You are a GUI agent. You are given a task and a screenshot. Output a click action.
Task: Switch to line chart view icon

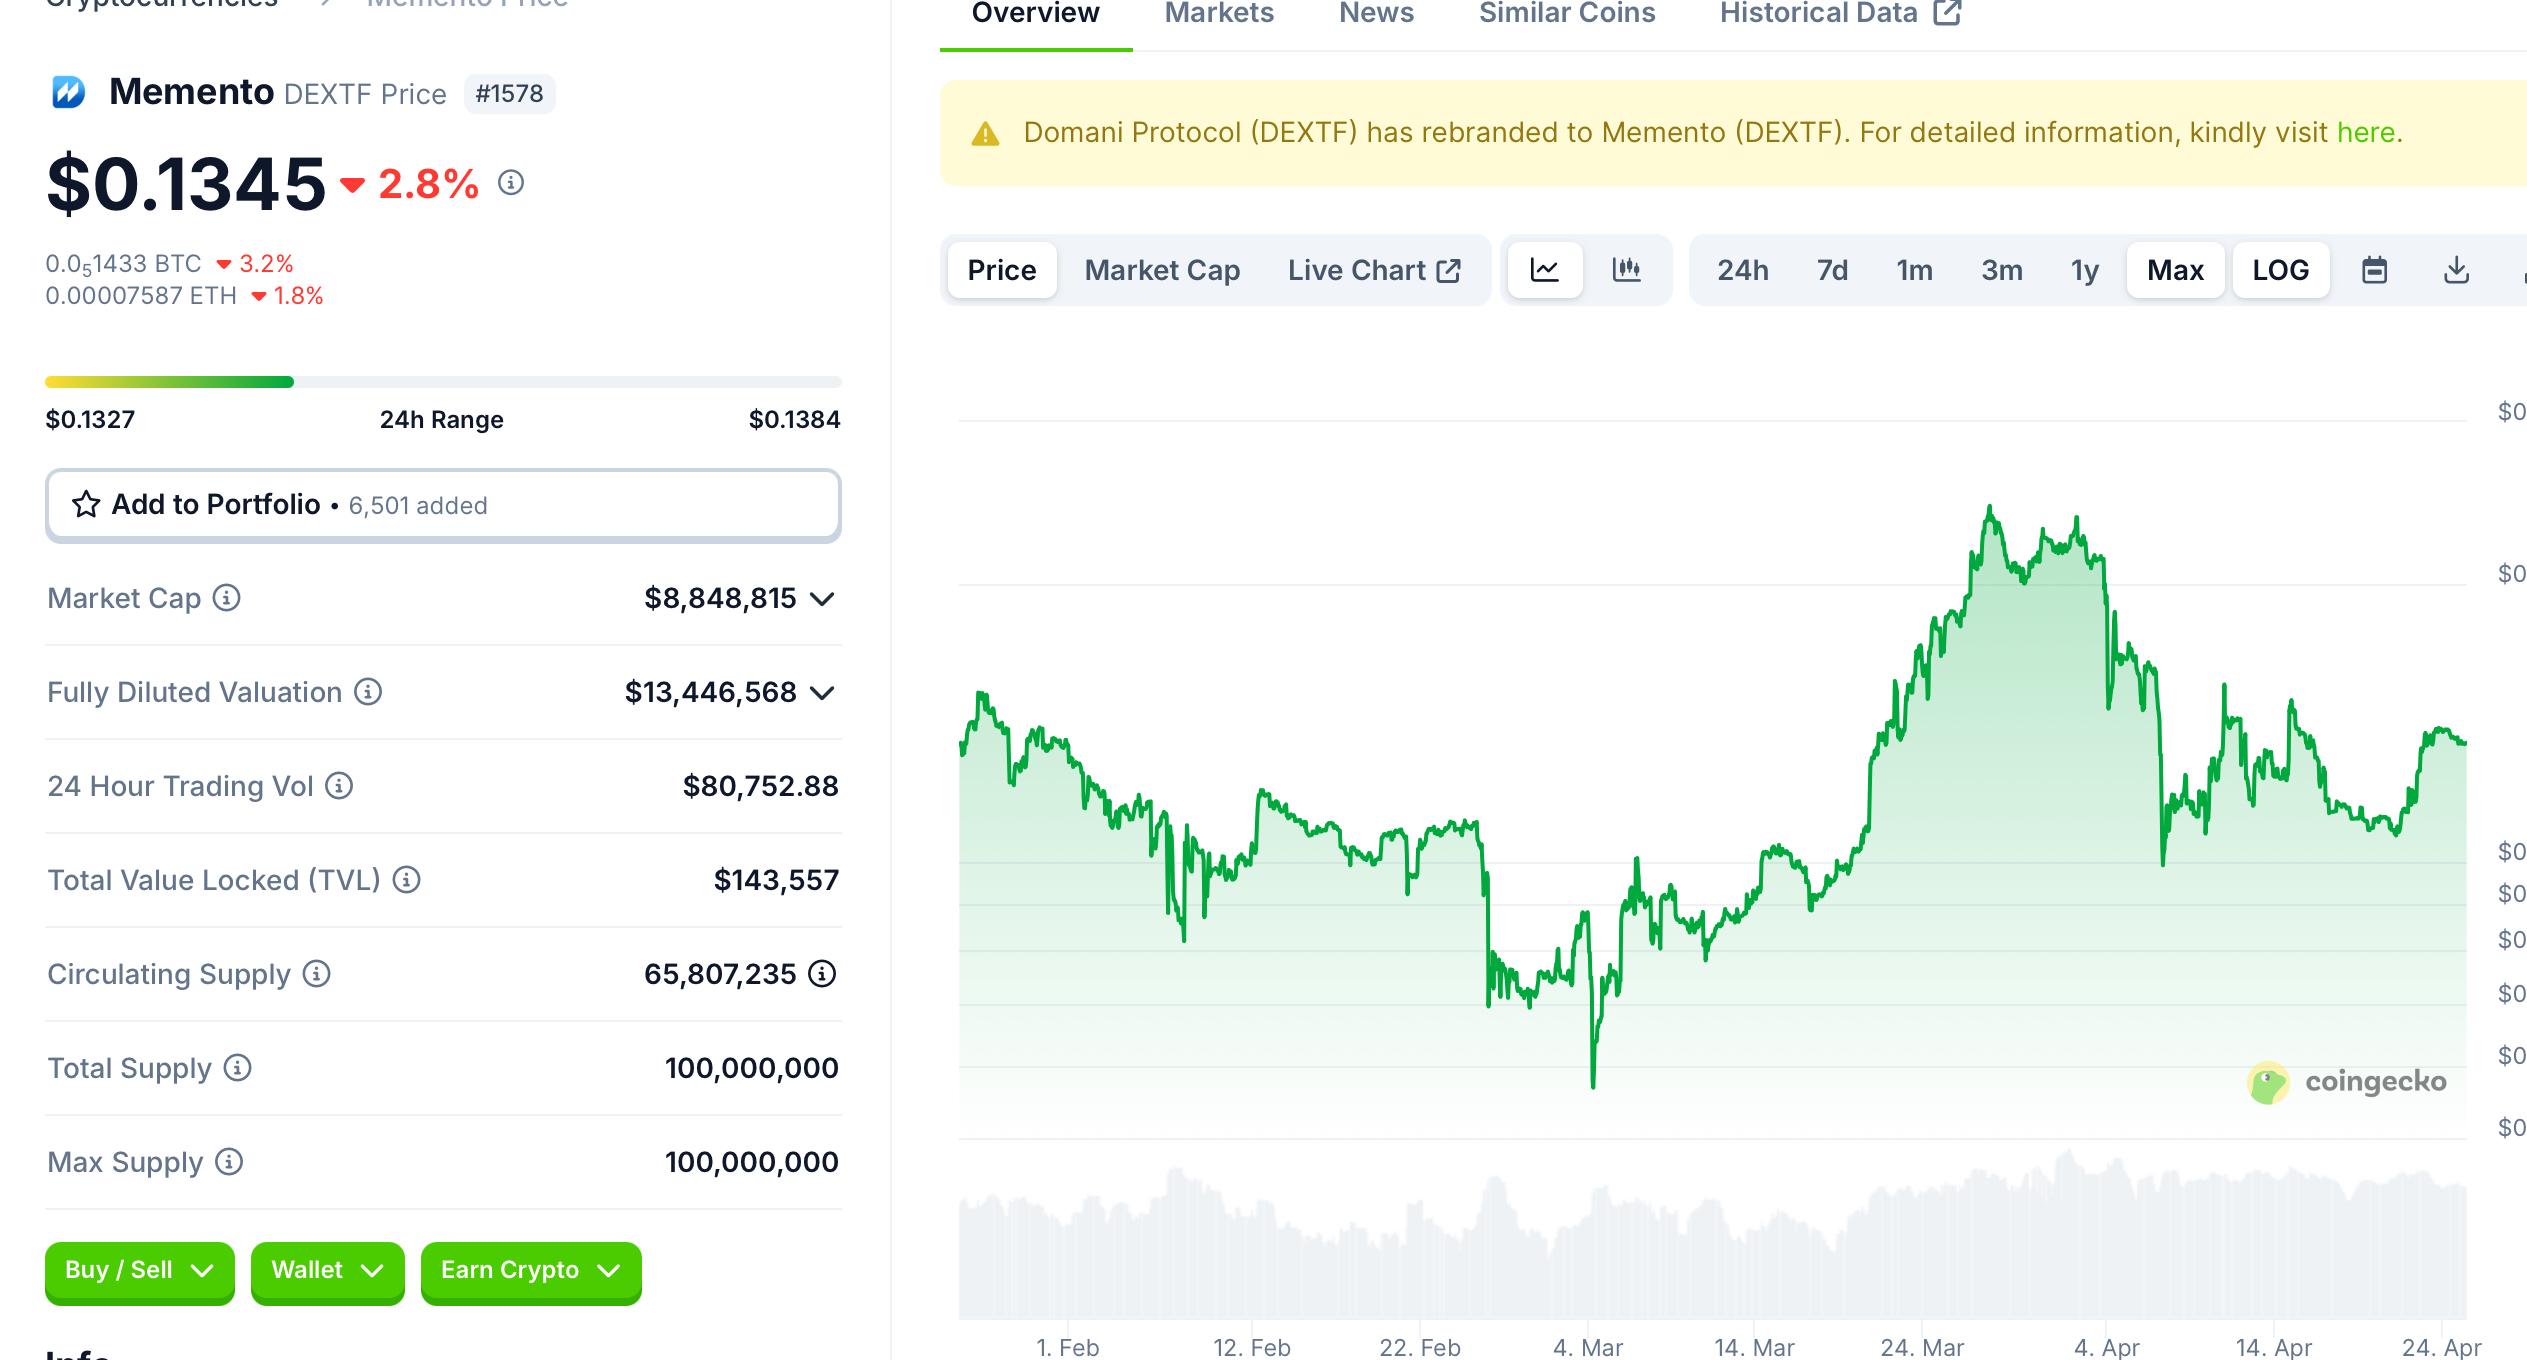coord(1545,270)
